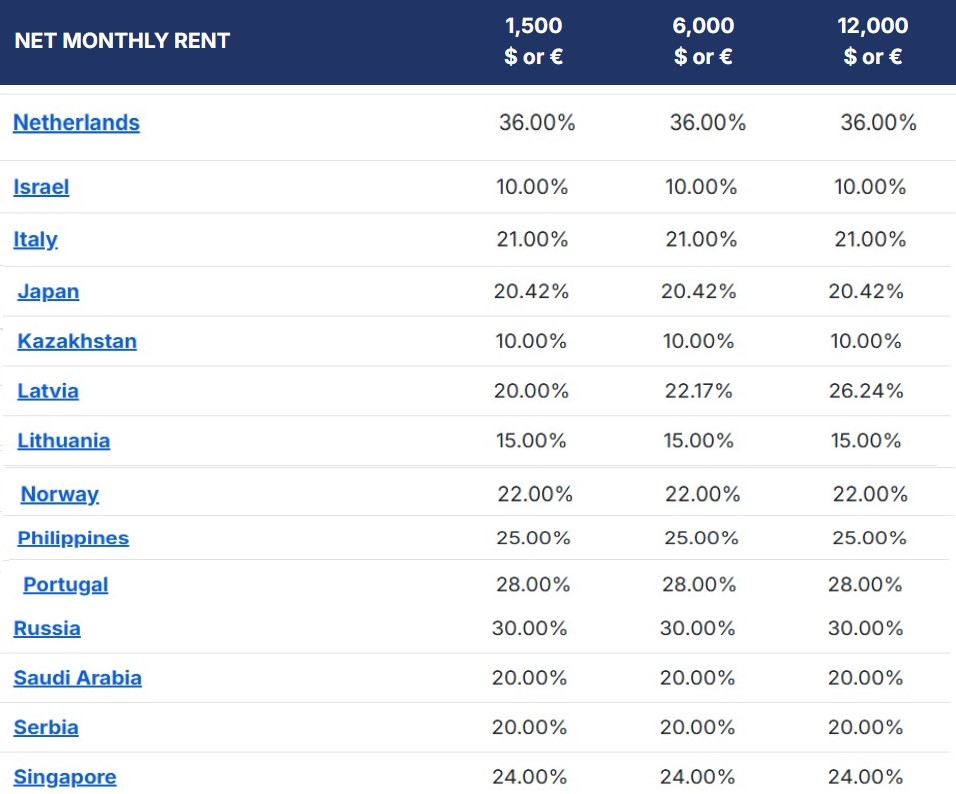Open the Singapore country link
Image resolution: width=956 pixels, height=794 pixels.
coord(65,777)
